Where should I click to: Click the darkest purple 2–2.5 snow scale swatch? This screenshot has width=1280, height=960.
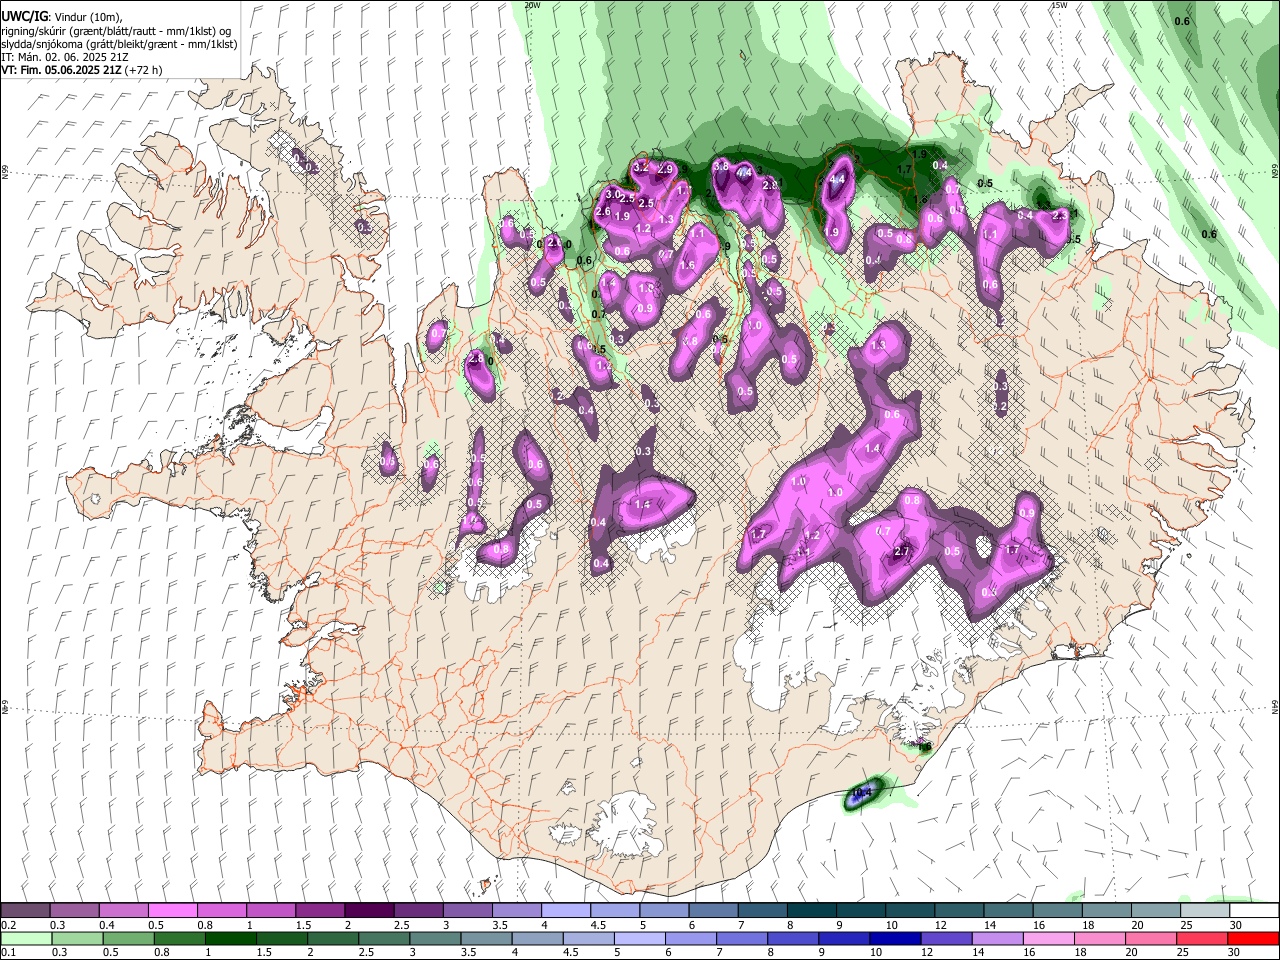[369, 911]
